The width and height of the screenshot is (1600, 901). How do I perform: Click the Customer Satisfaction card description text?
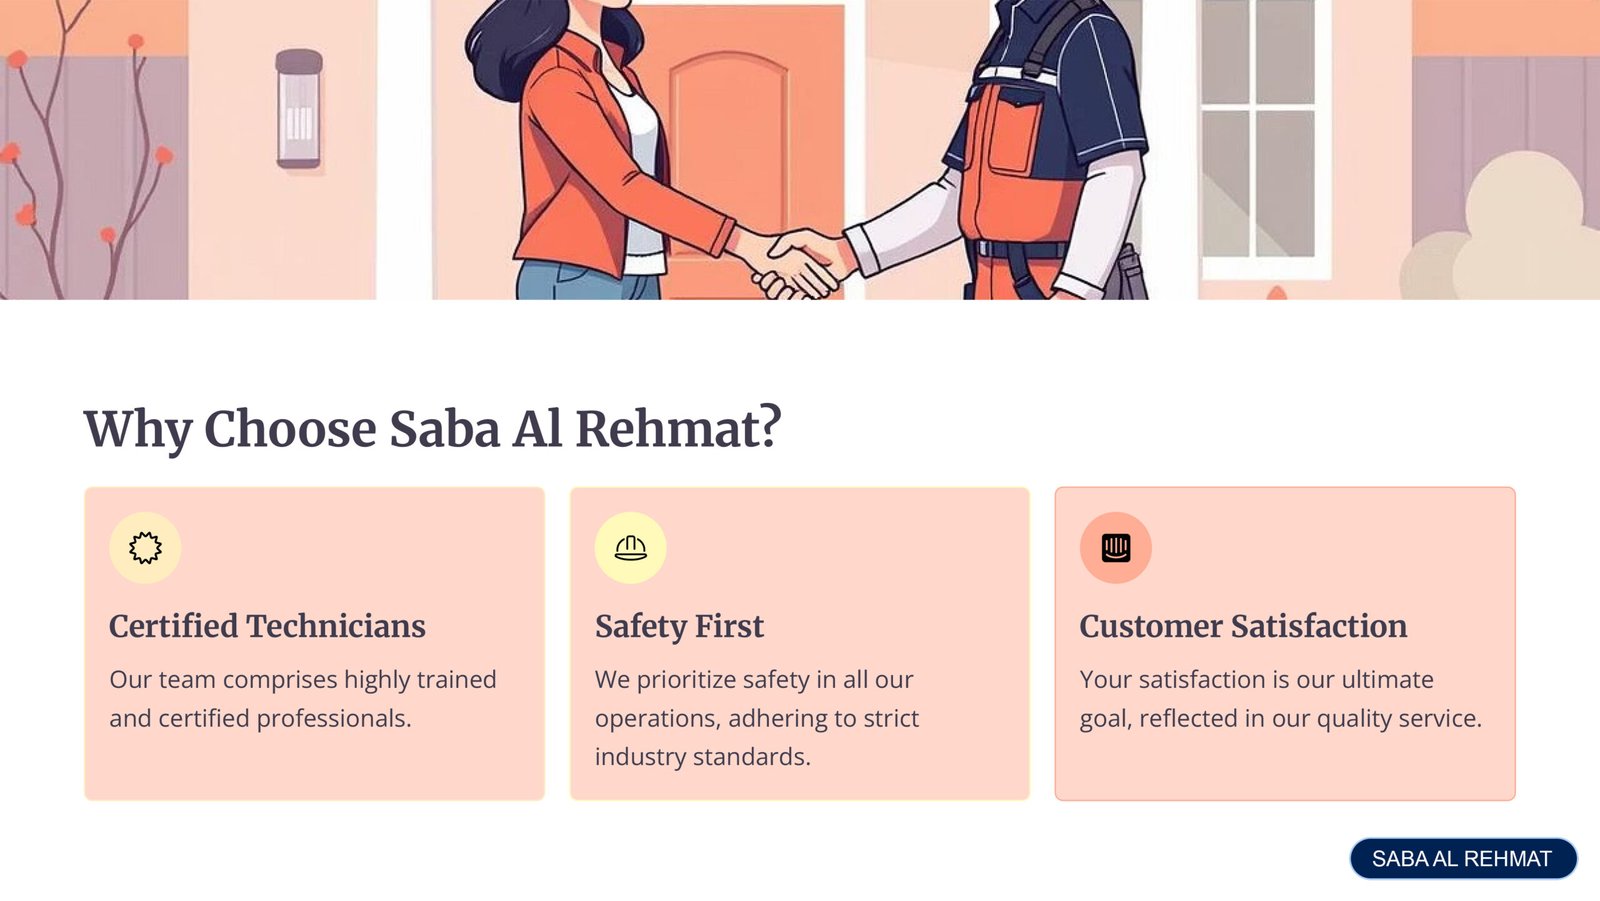(x=1280, y=699)
